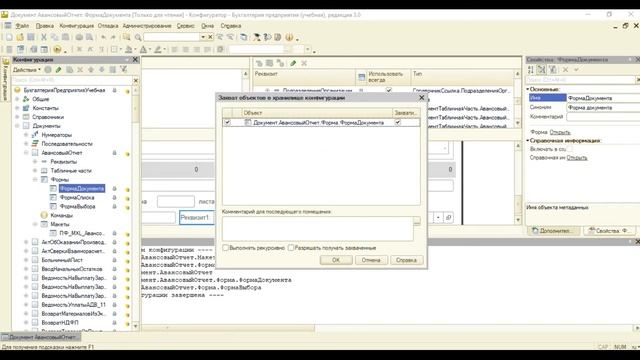The height and width of the screenshot is (360, 640).
Task: Select ФормаВыбора in the configuration tree
Action: click(x=78, y=207)
